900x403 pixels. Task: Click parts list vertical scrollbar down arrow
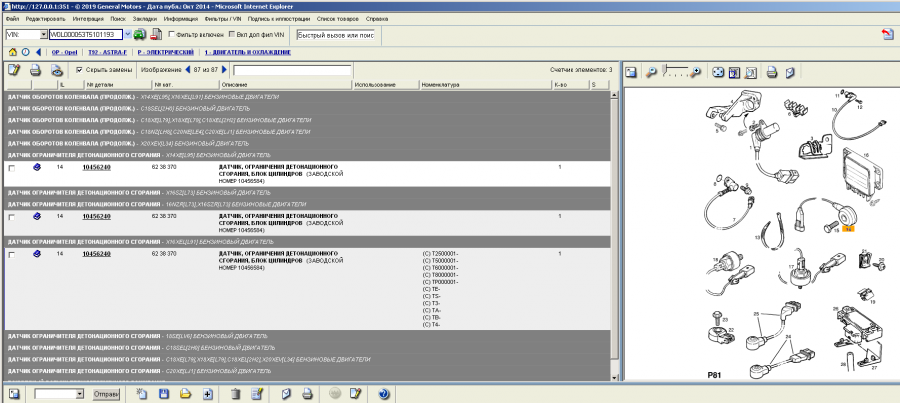(x=615, y=377)
